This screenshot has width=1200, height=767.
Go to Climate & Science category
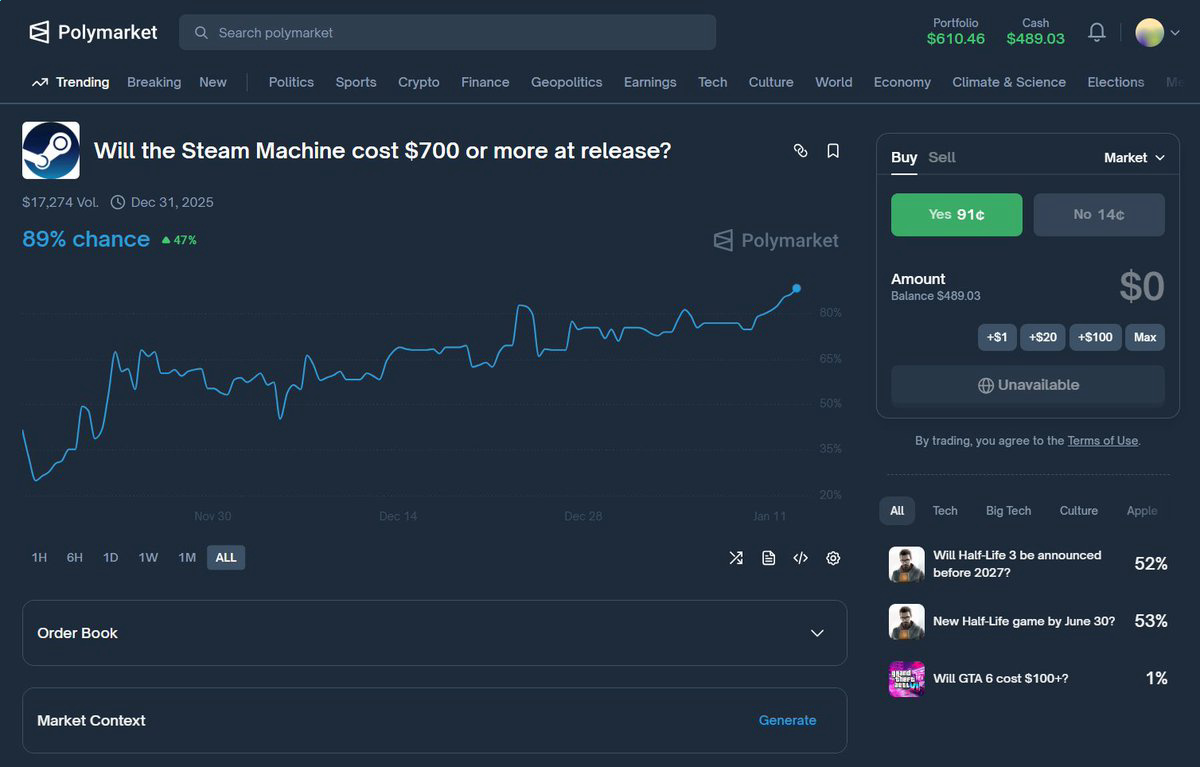click(1009, 82)
